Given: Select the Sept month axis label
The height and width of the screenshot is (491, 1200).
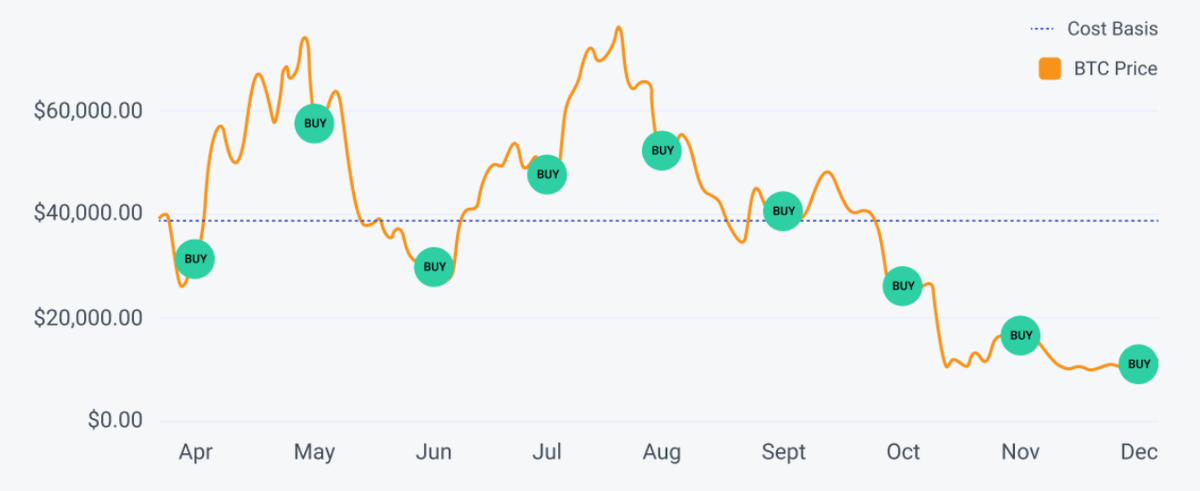Looking at the screenshot, I should pos(784,453).
